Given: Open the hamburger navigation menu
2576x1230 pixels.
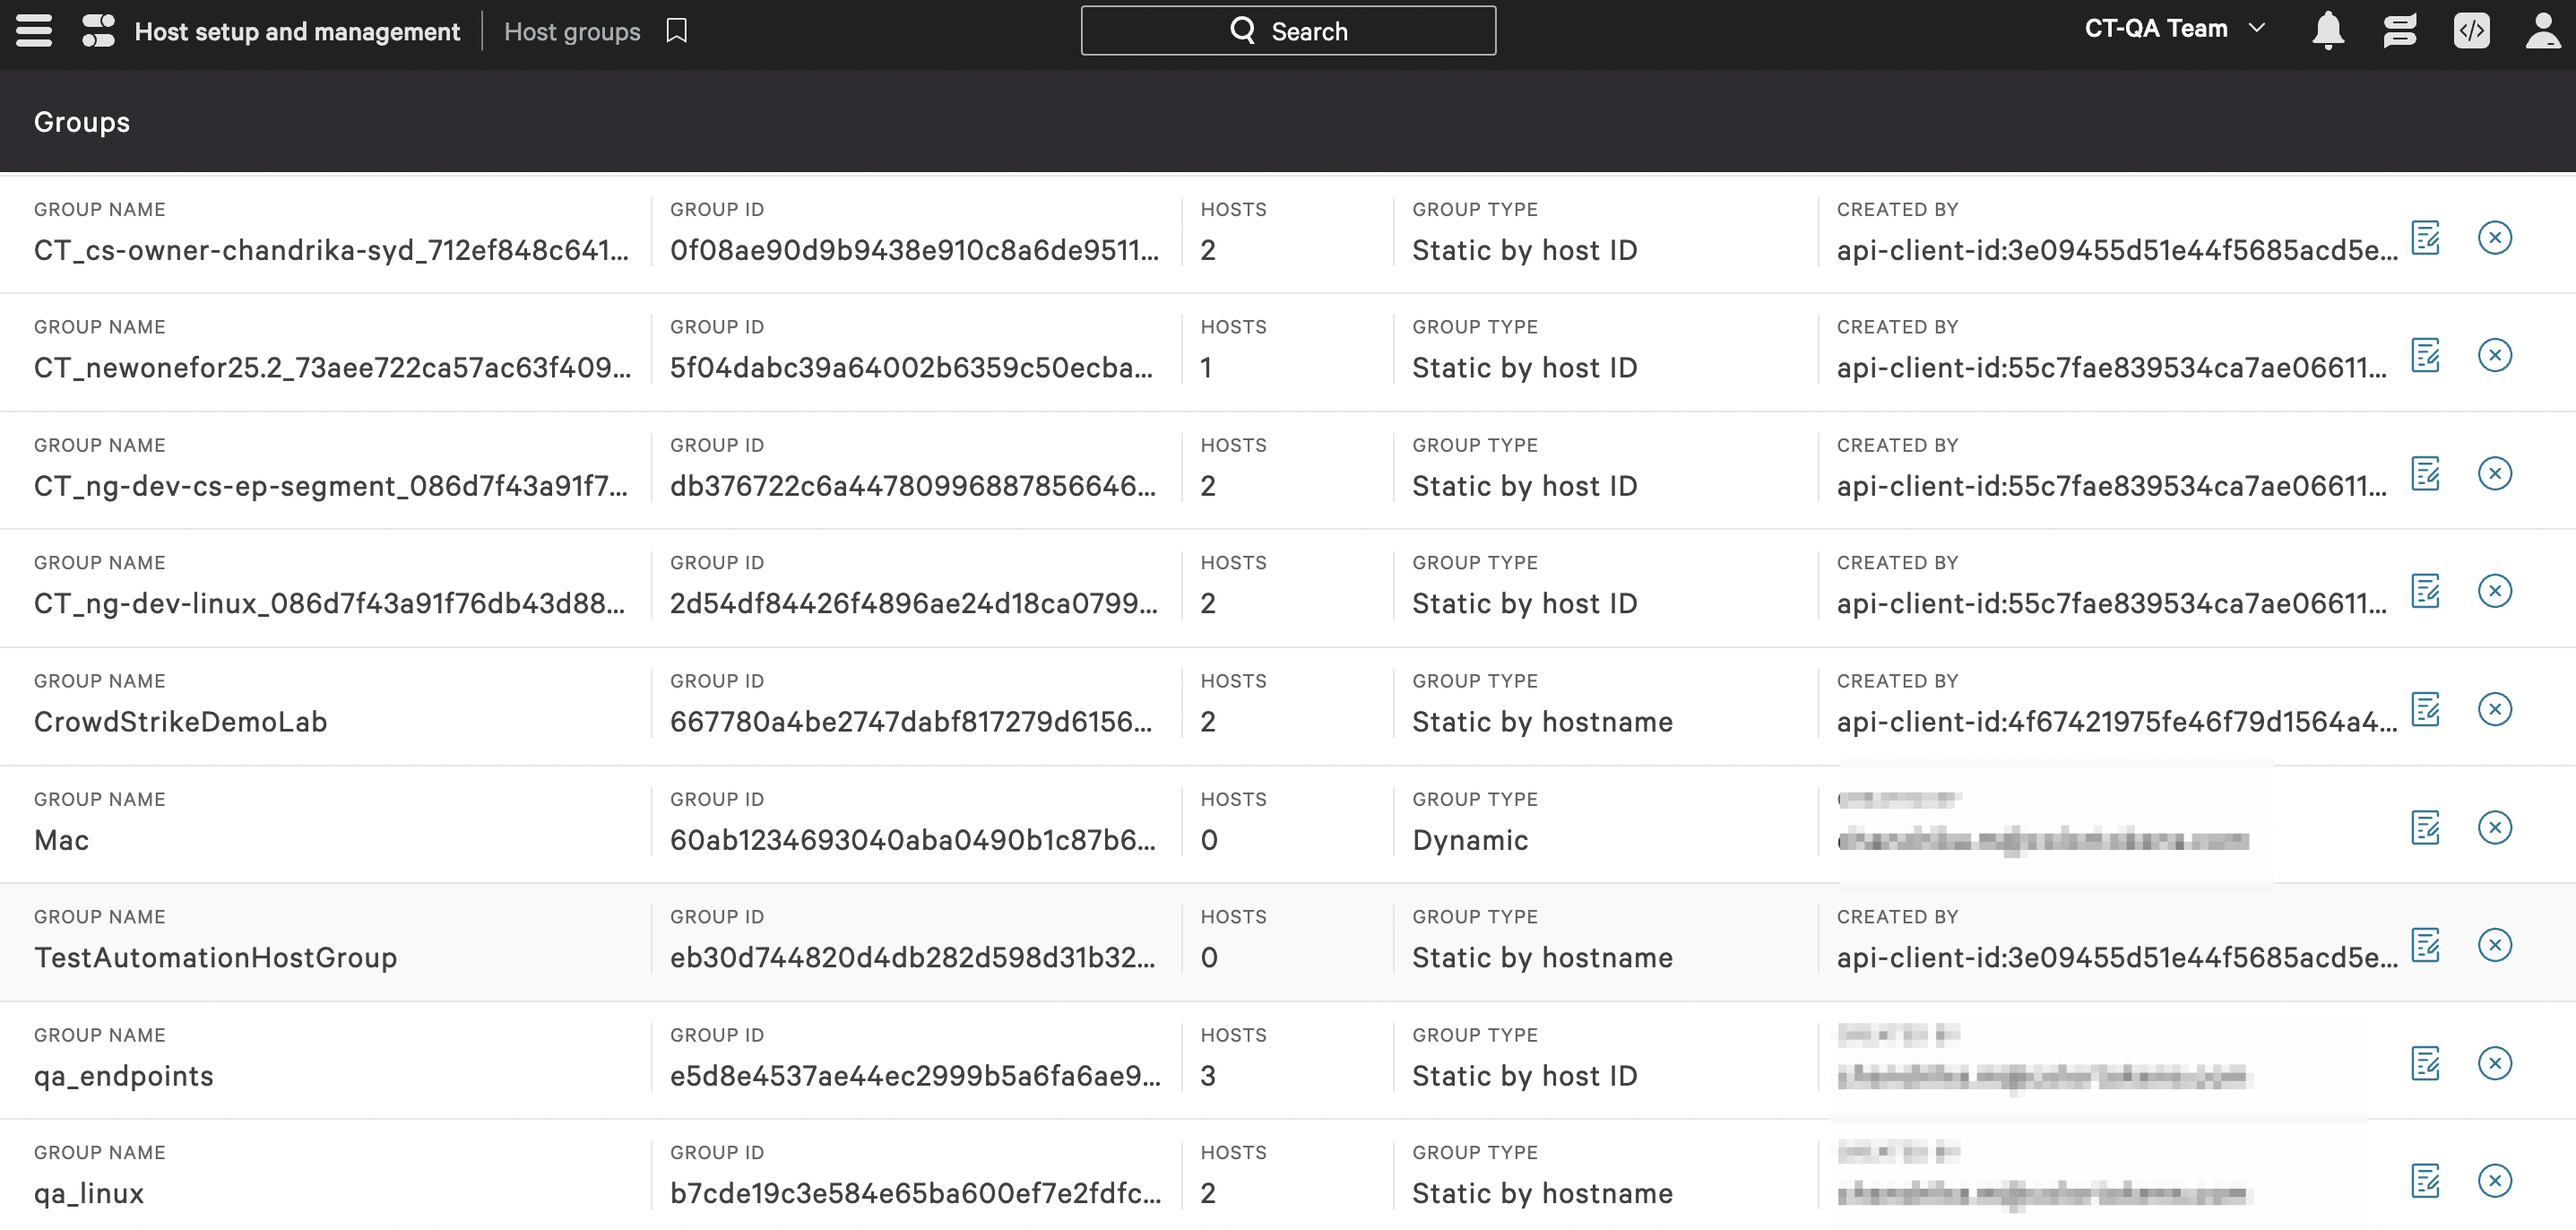Looking at the screenshot, I should tap(34, 30).
